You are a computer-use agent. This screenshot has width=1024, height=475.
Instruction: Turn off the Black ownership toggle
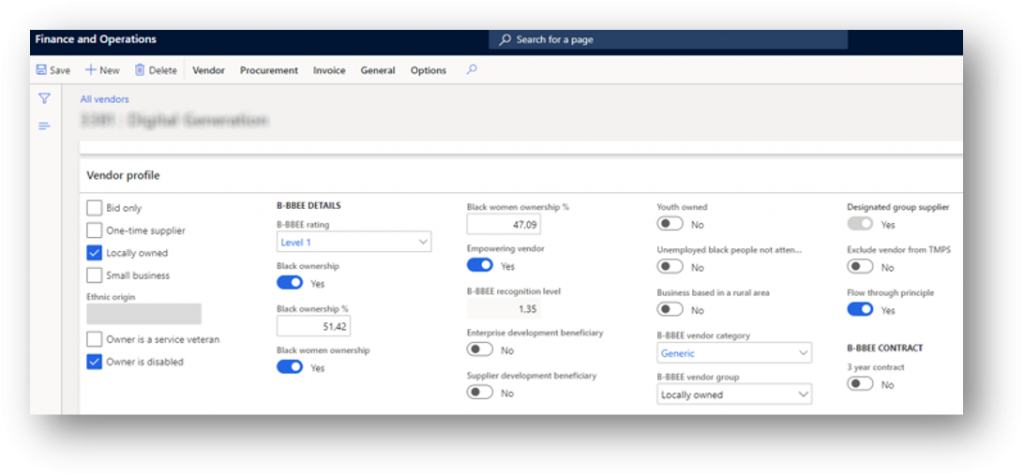coord(289,284)
